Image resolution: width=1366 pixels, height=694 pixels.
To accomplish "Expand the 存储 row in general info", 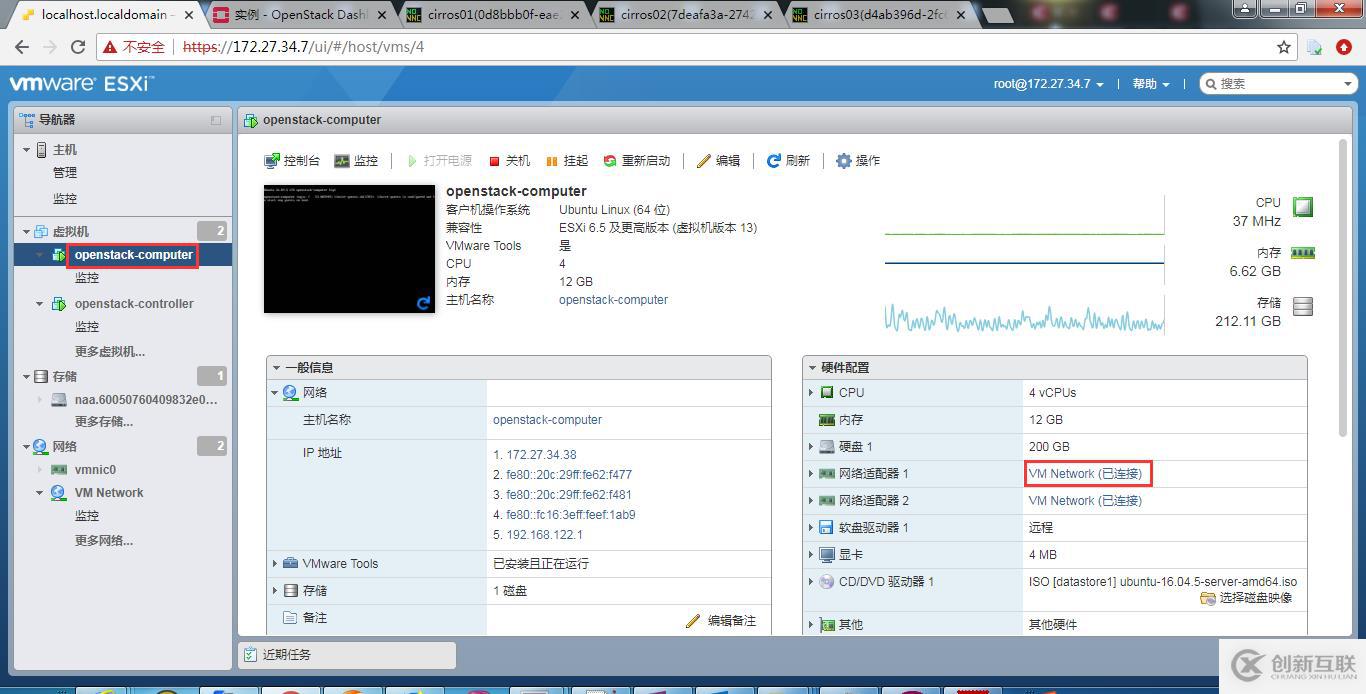I will click(275, 591).
